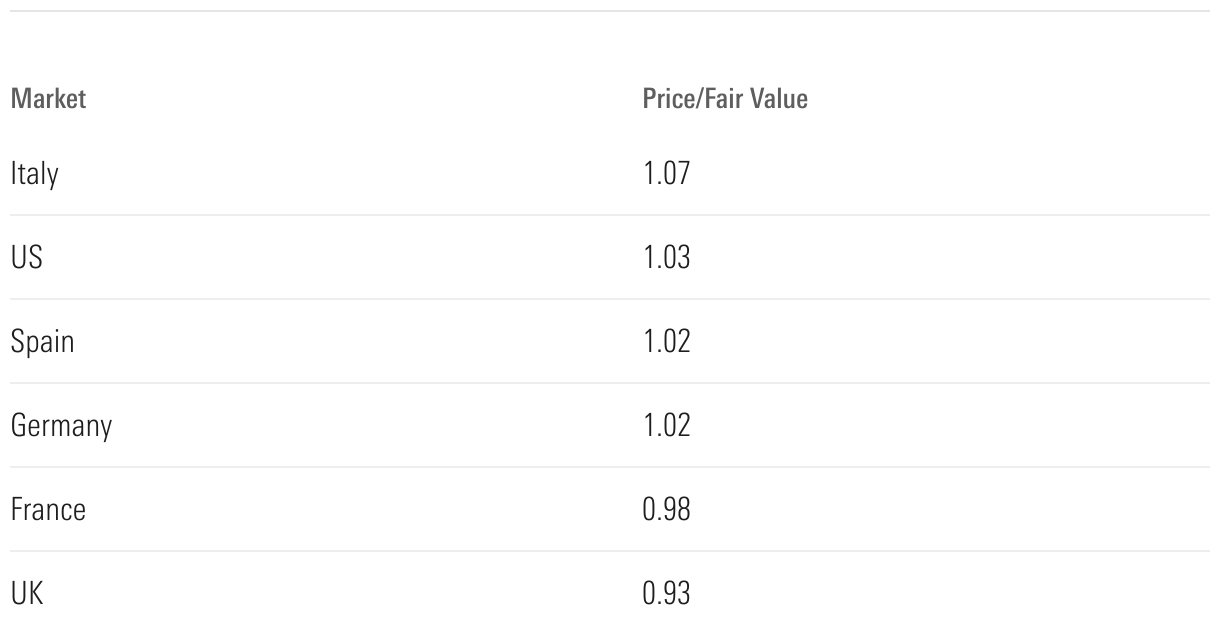The height and width of the screenshot is (644, 1220).
Task: Select the Spain market name
Action: pyautogui.click(x=42, y=342)
